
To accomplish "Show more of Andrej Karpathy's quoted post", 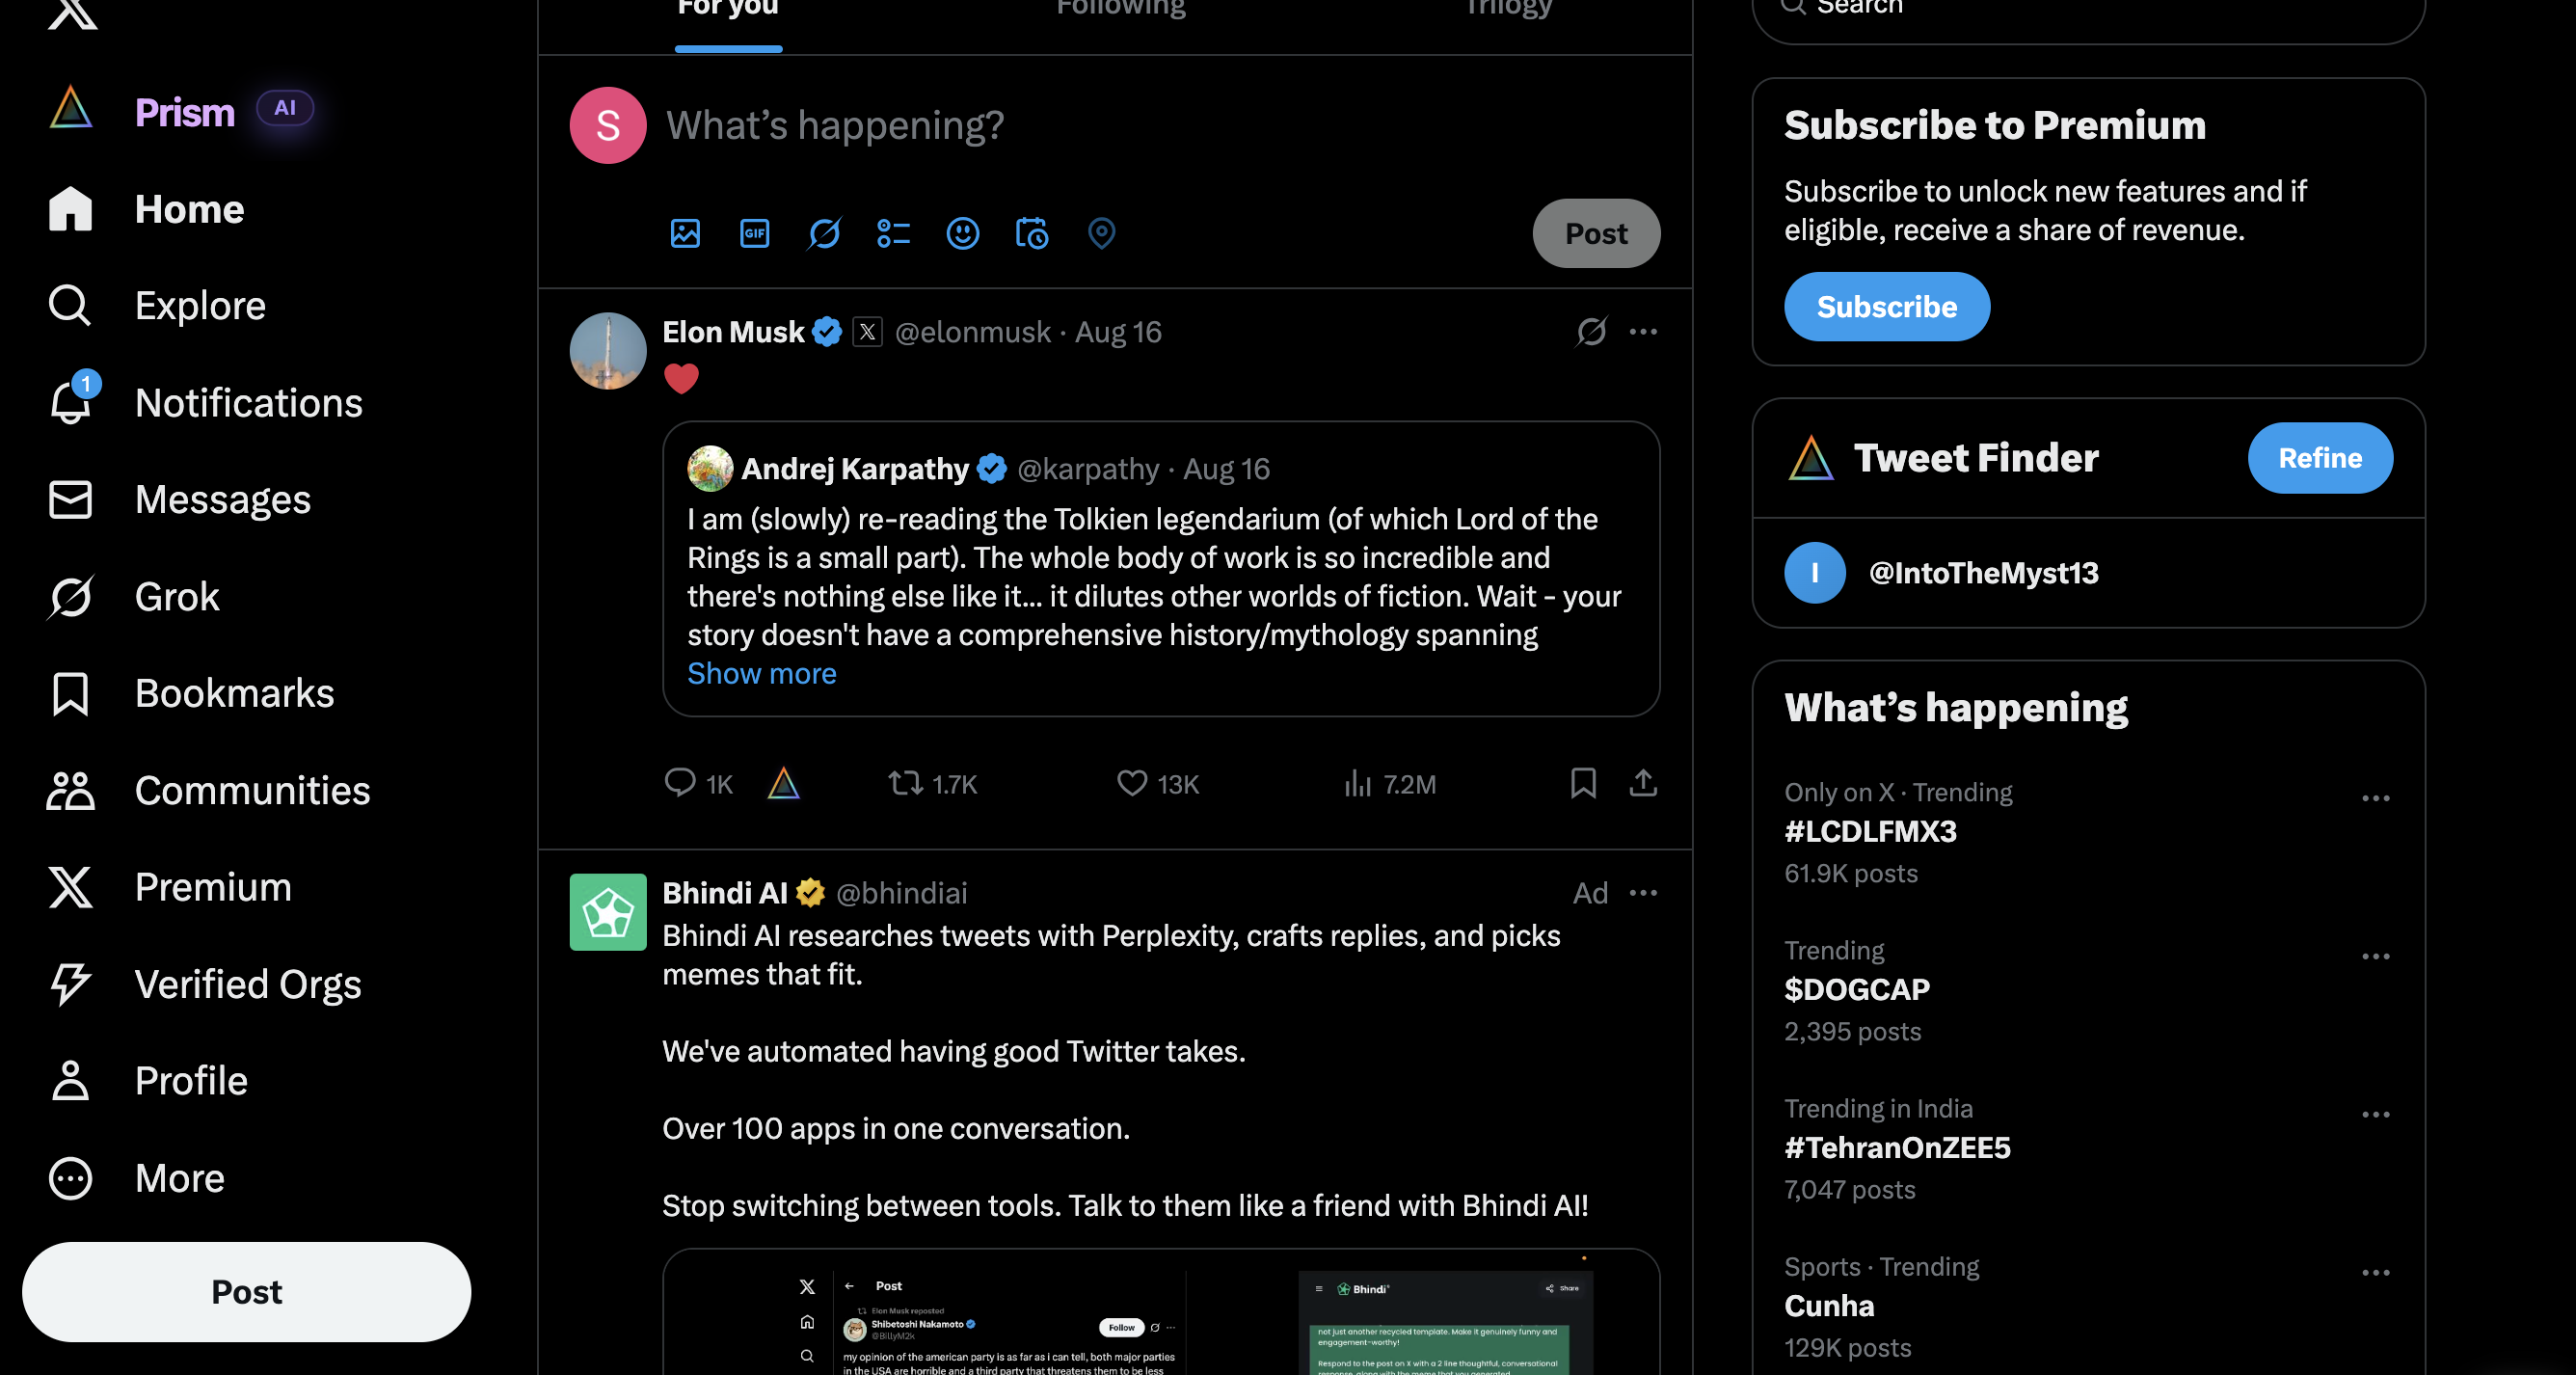I will (x=761, y=674).
